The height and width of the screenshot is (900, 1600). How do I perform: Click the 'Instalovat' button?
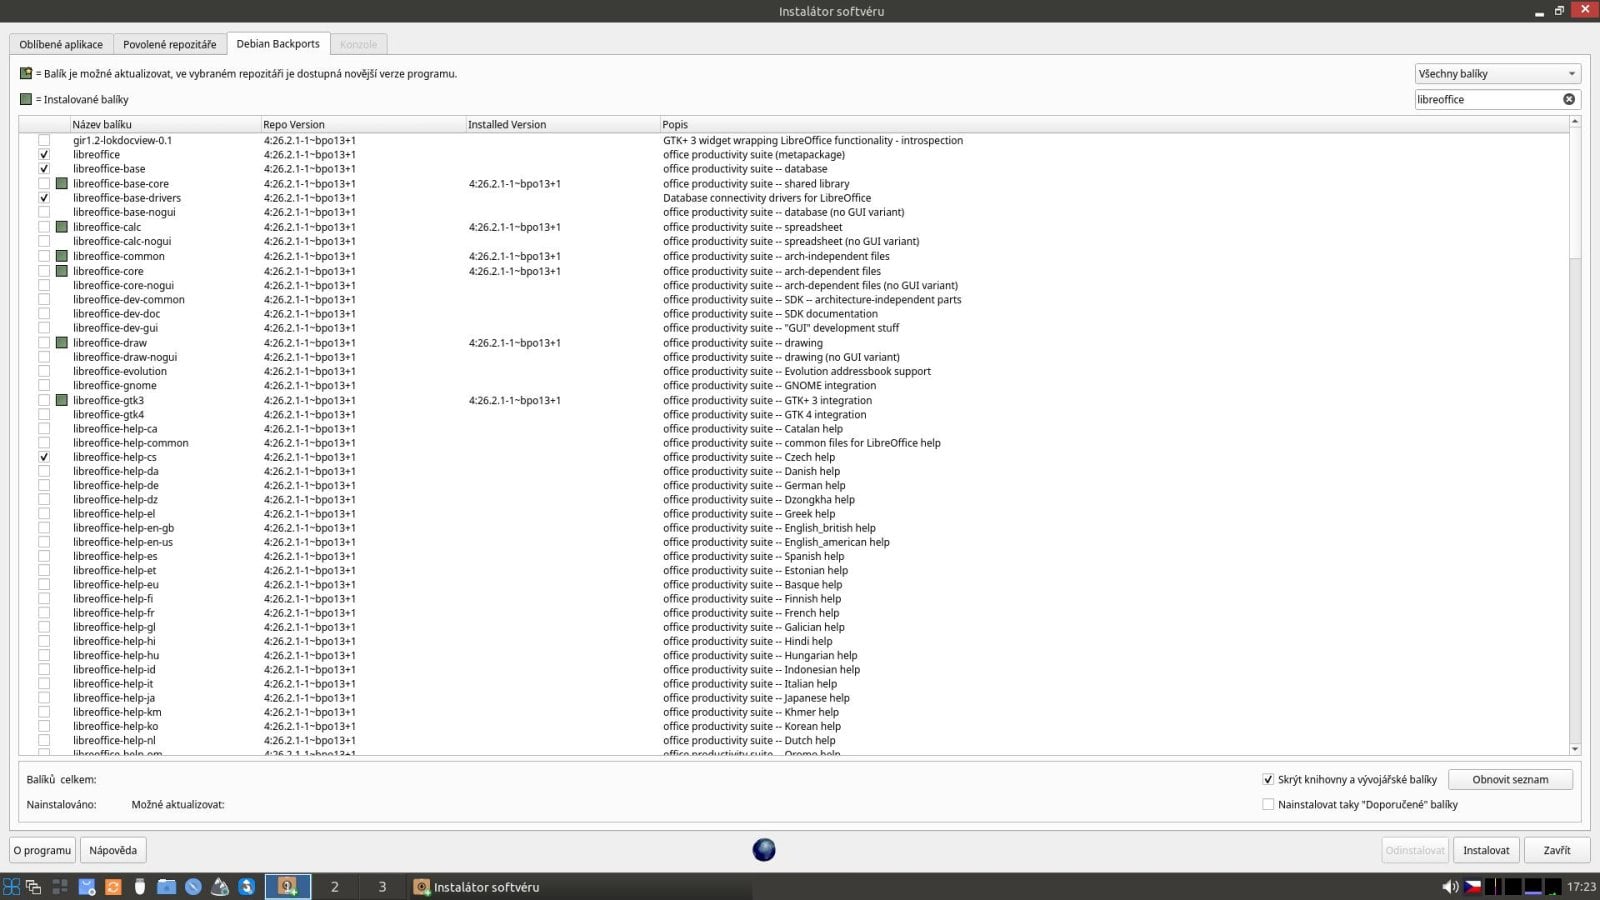1486,850
